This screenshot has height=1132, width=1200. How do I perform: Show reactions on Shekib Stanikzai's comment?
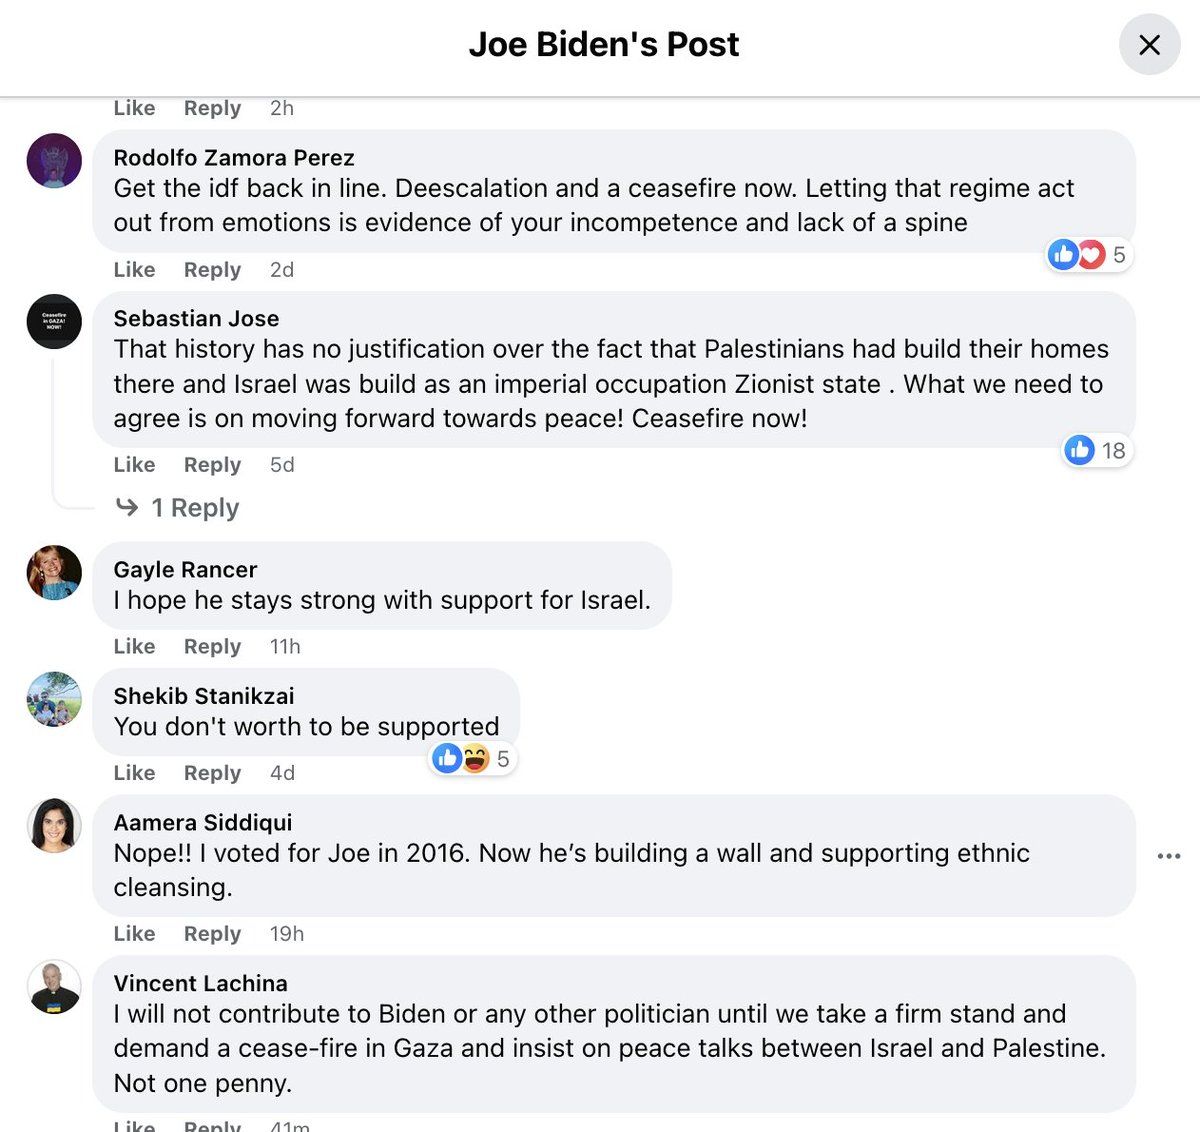[x=472, y=759]
